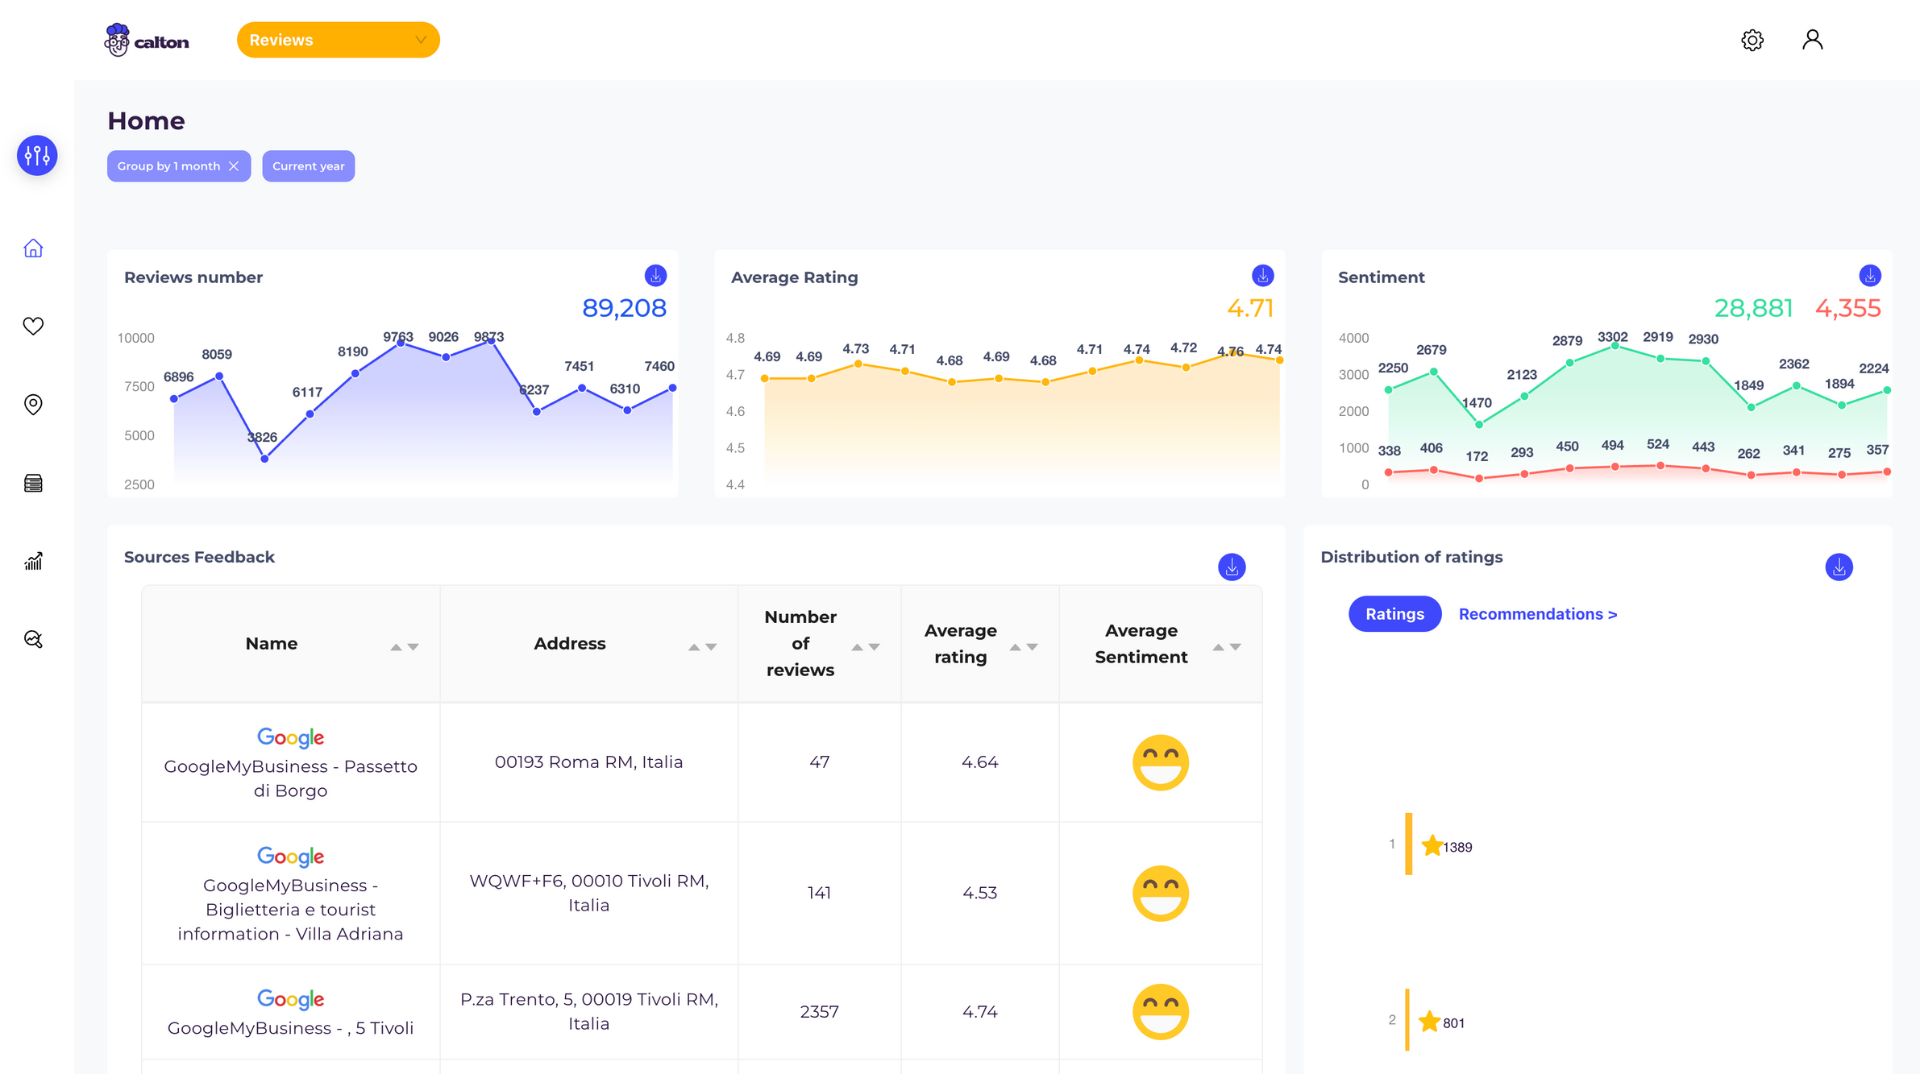Select the Ratings toggle button
The height and width of the screenshot is (1080, 1920).
(x=1394, y=613)
